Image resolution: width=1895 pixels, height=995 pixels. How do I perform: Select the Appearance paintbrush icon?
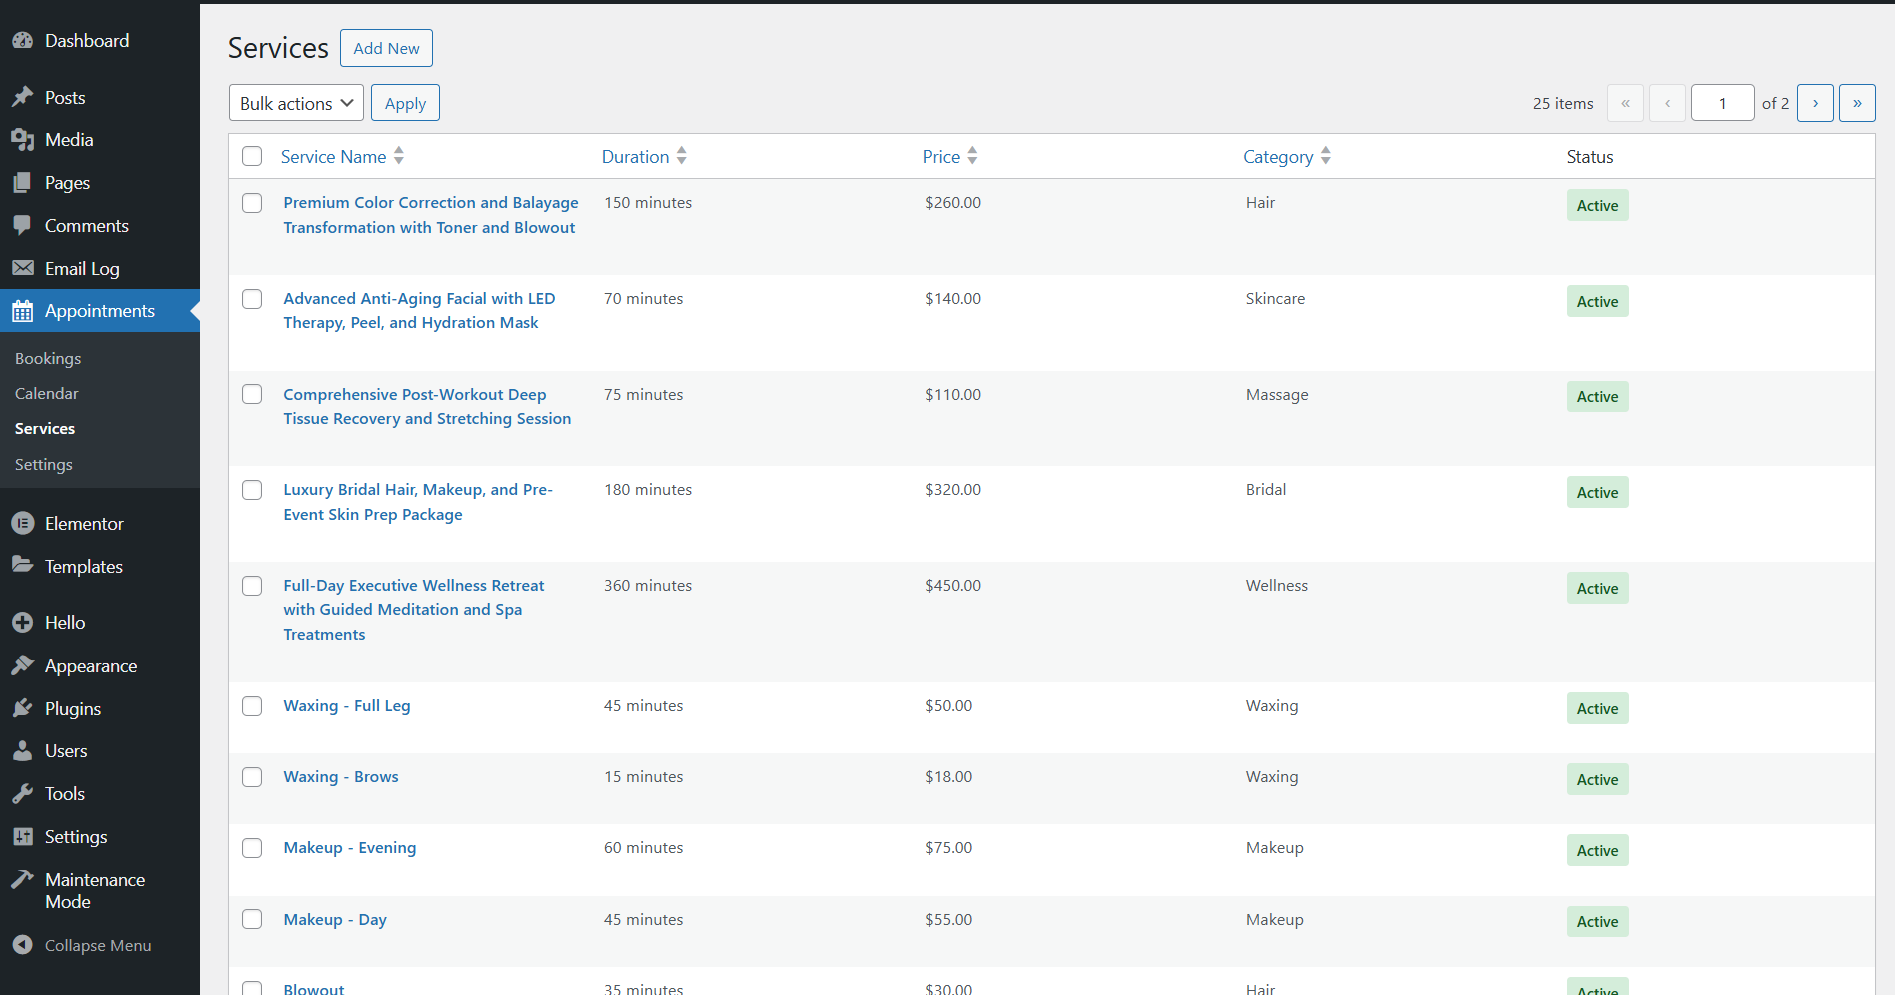click(23, 665)
